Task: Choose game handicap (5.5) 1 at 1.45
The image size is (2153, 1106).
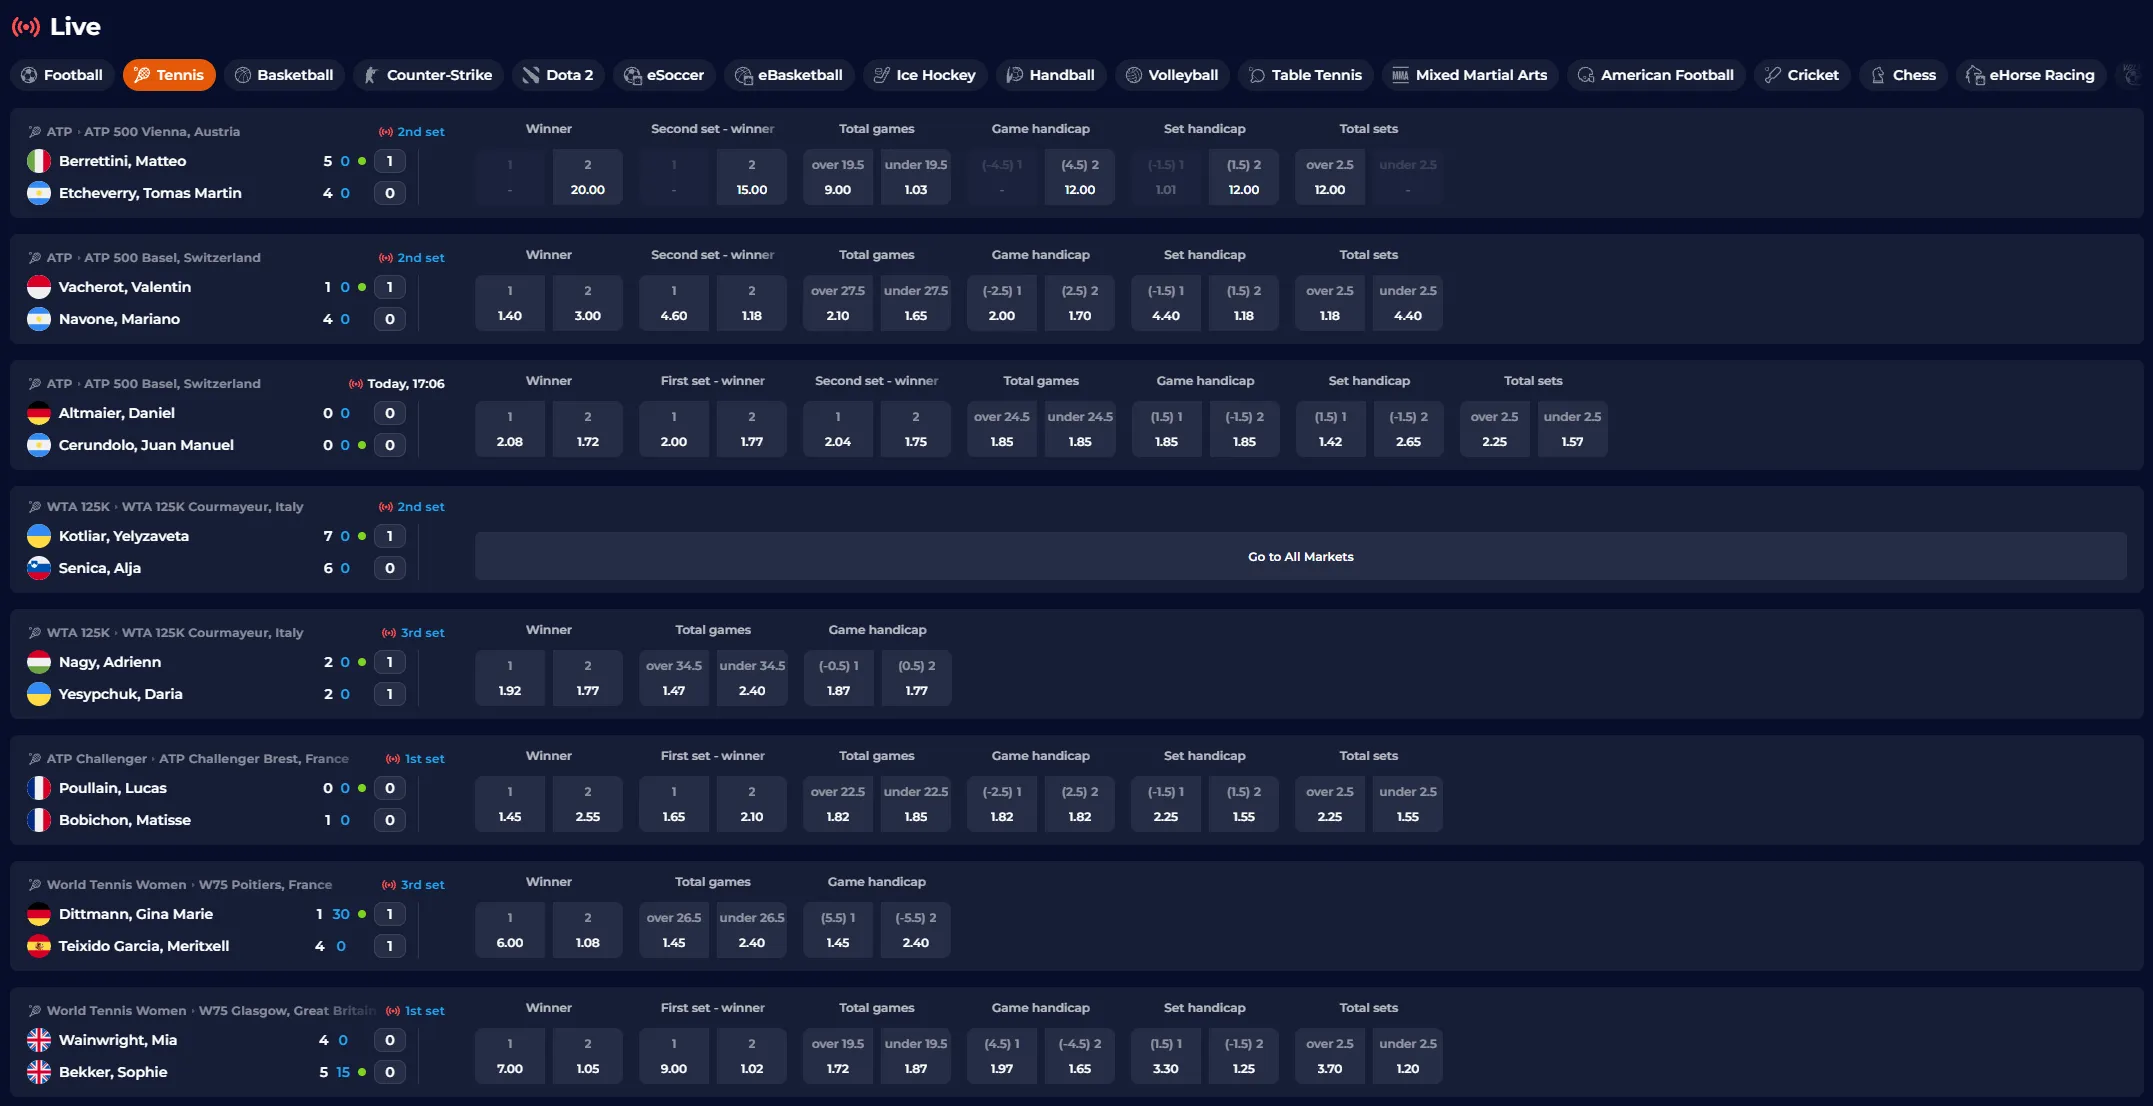Action: (x=838, y=930)
